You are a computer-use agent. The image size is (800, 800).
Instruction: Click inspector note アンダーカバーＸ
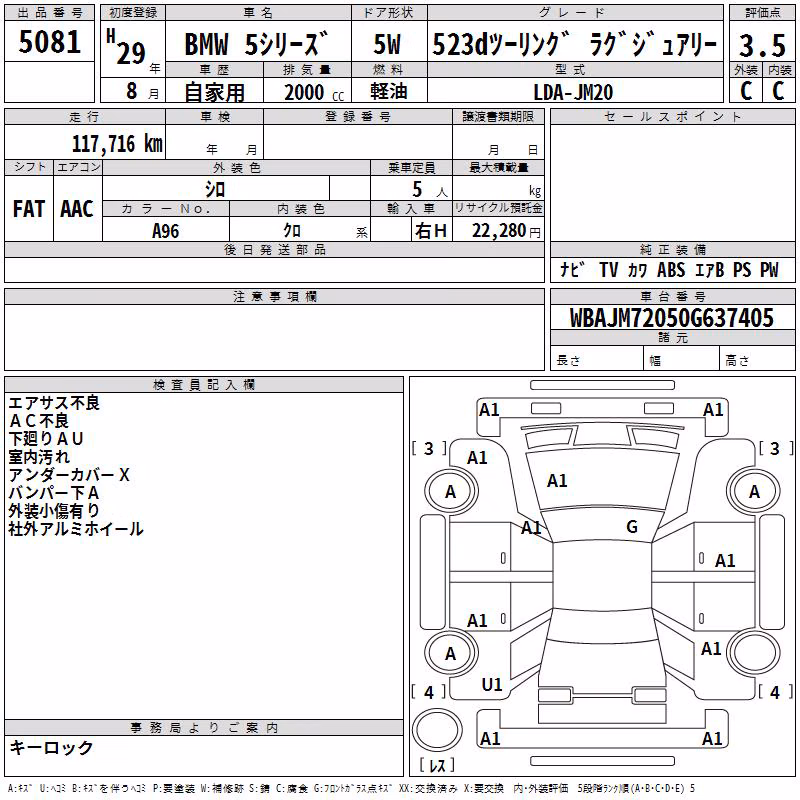tap(69, 475)
